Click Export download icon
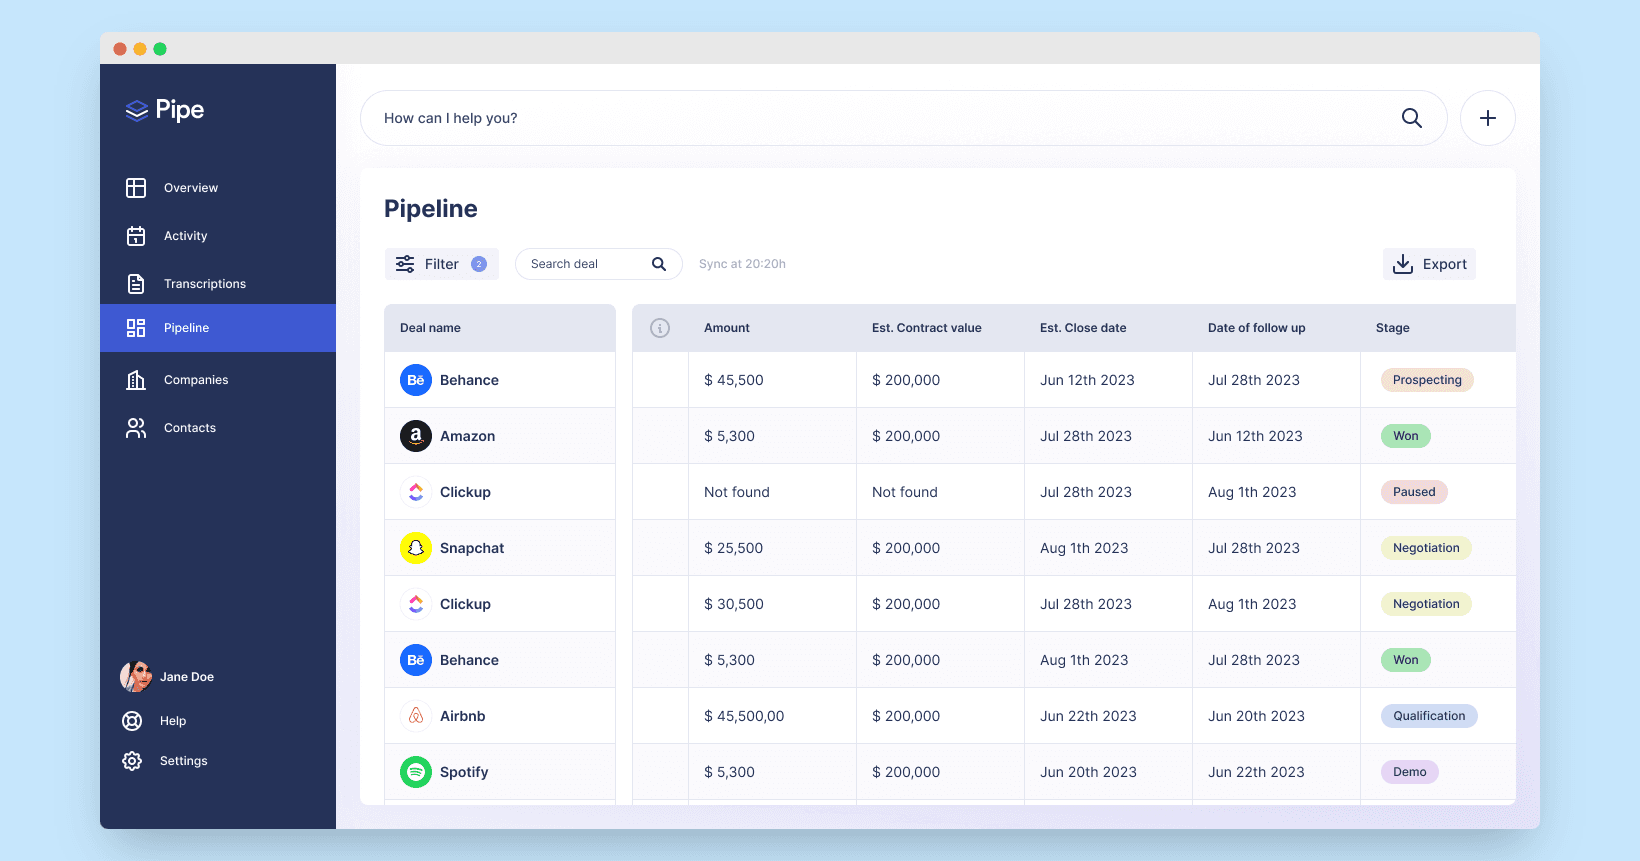 [x=1403, y=264]
